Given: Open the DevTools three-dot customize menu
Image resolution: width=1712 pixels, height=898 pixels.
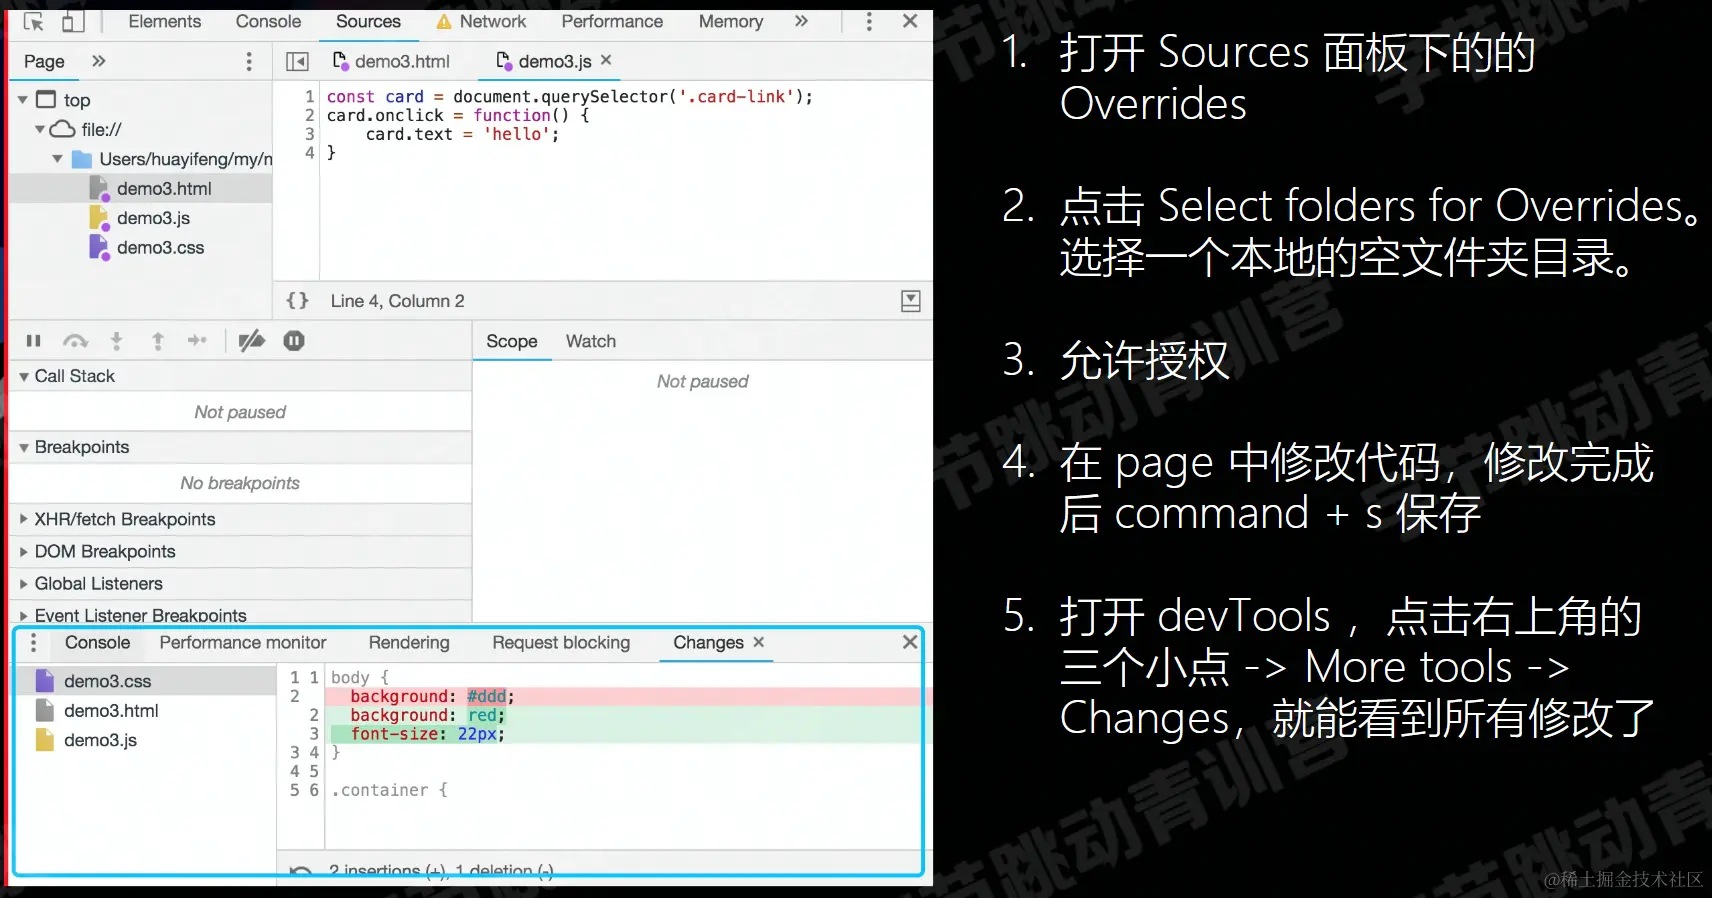Looking at the screenshot, I should click(x=868, y=21).
